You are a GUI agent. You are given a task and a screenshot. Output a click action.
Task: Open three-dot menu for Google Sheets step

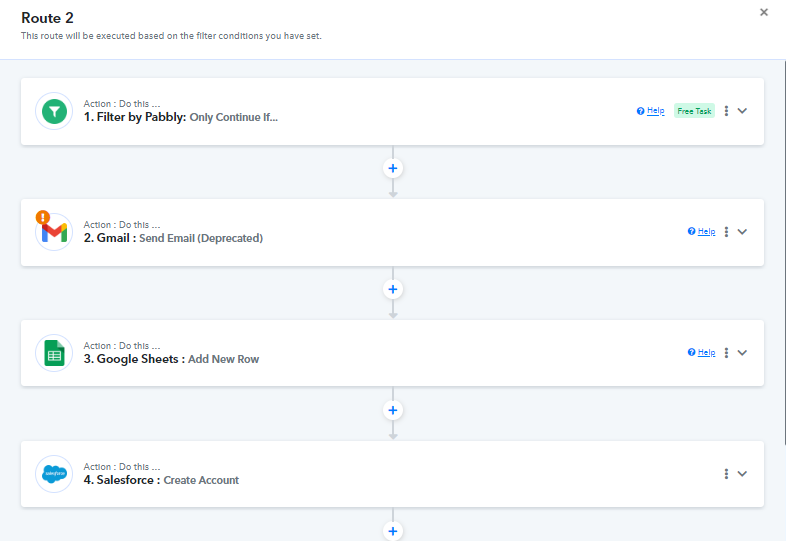726,352
